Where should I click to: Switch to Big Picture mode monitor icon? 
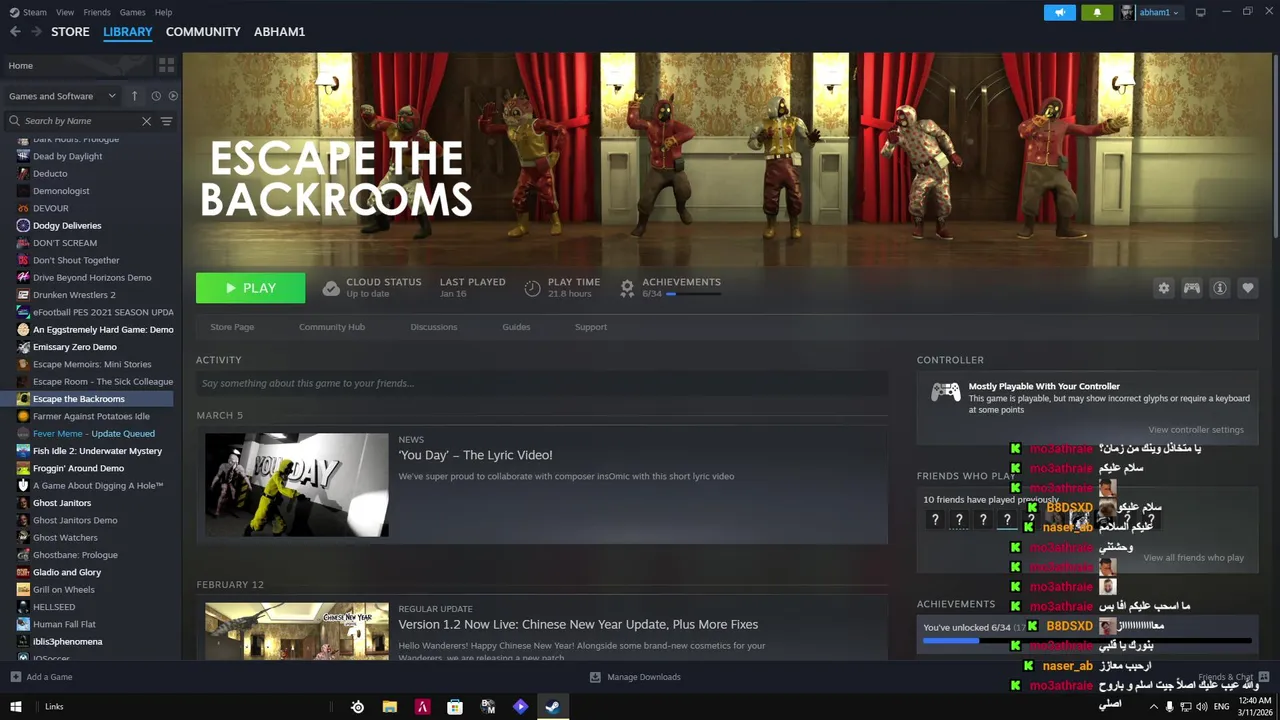1201,12
